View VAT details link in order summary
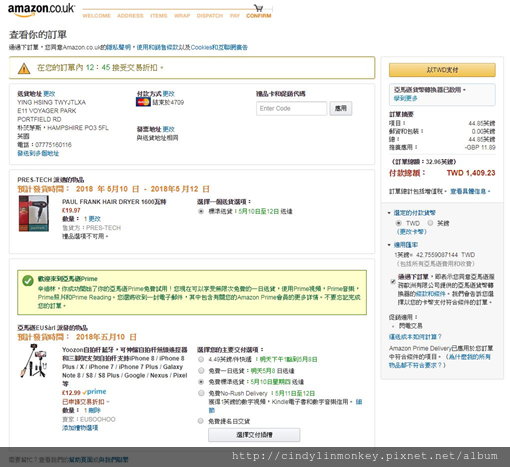 click(468, 191)
